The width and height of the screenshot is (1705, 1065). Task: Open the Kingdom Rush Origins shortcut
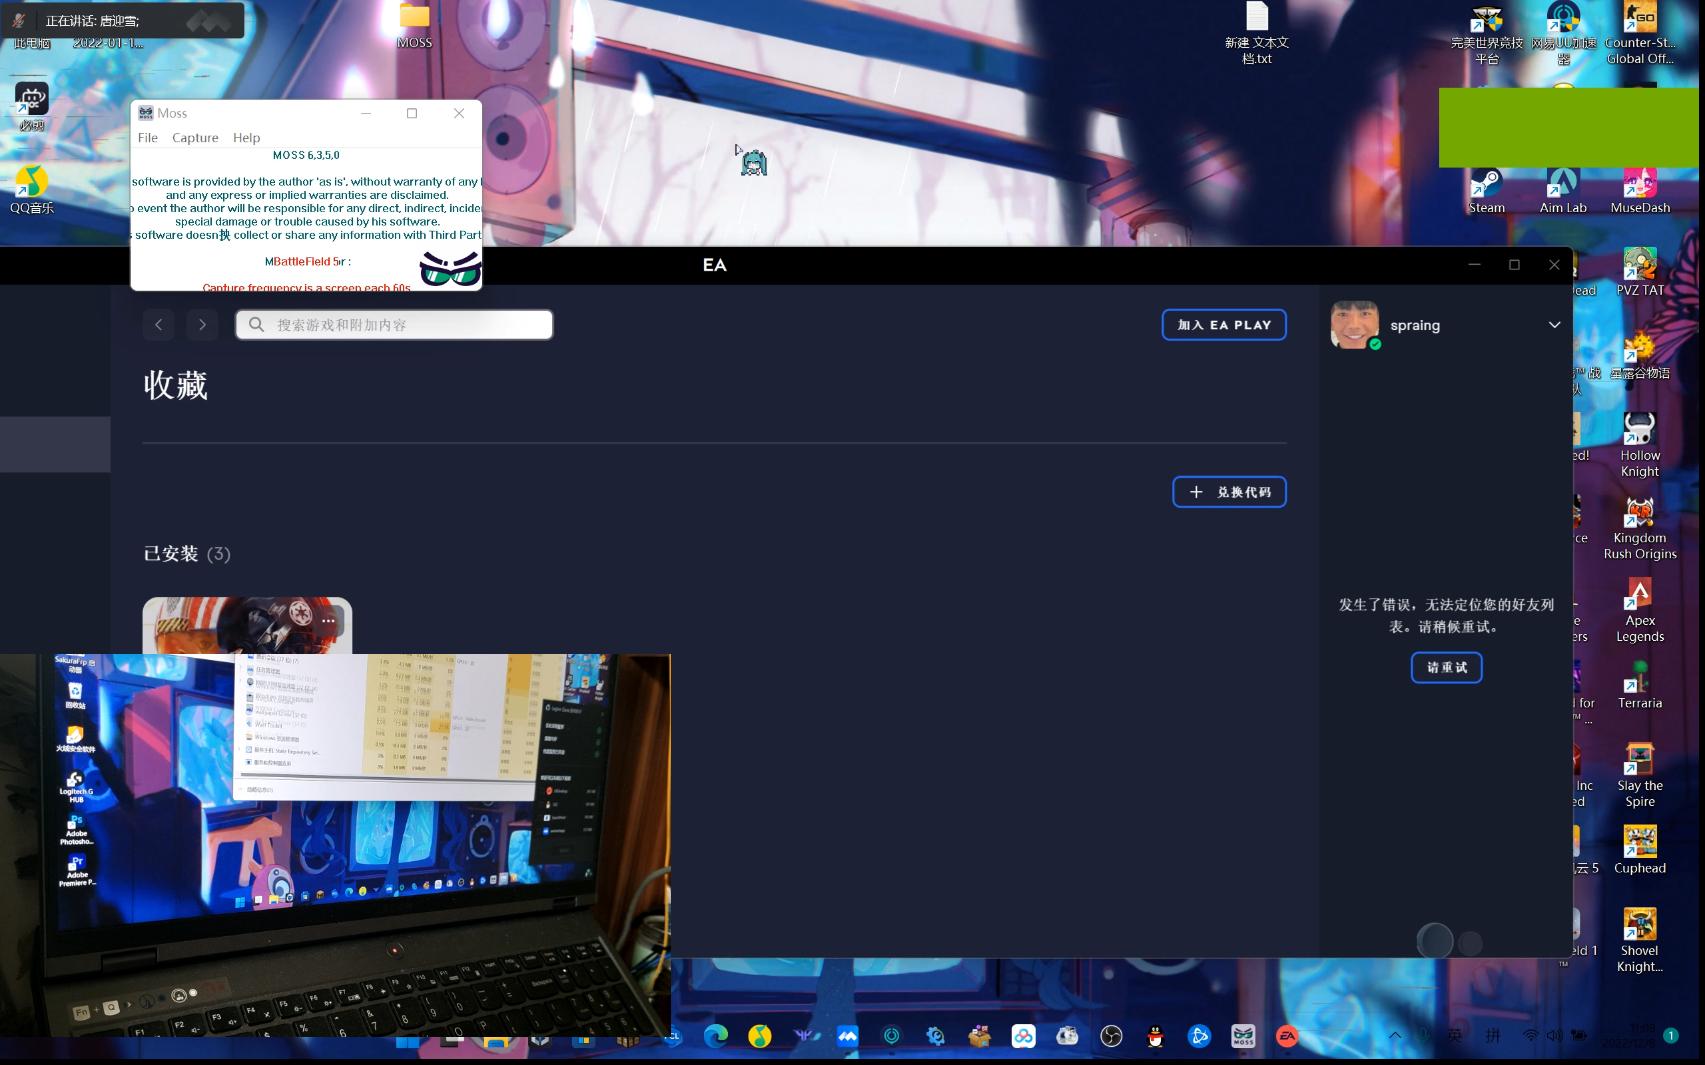pyautogui.click(x=1640, y=528)
